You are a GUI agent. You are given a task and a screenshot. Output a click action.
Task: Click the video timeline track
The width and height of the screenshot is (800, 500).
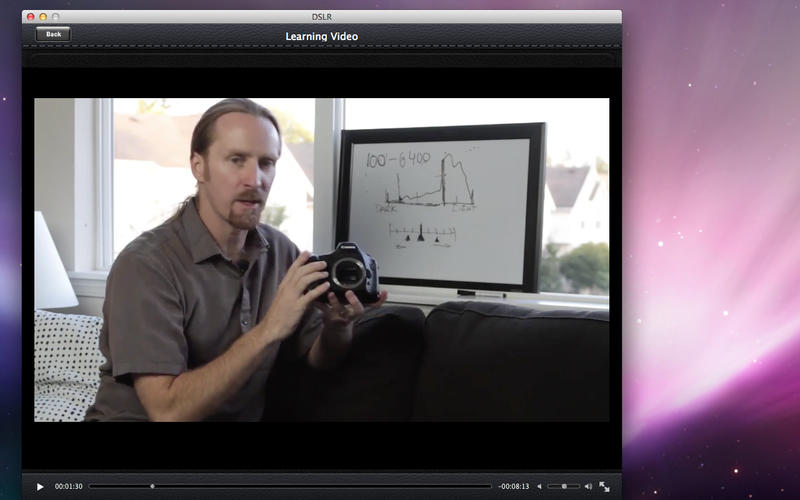point(290,486)
